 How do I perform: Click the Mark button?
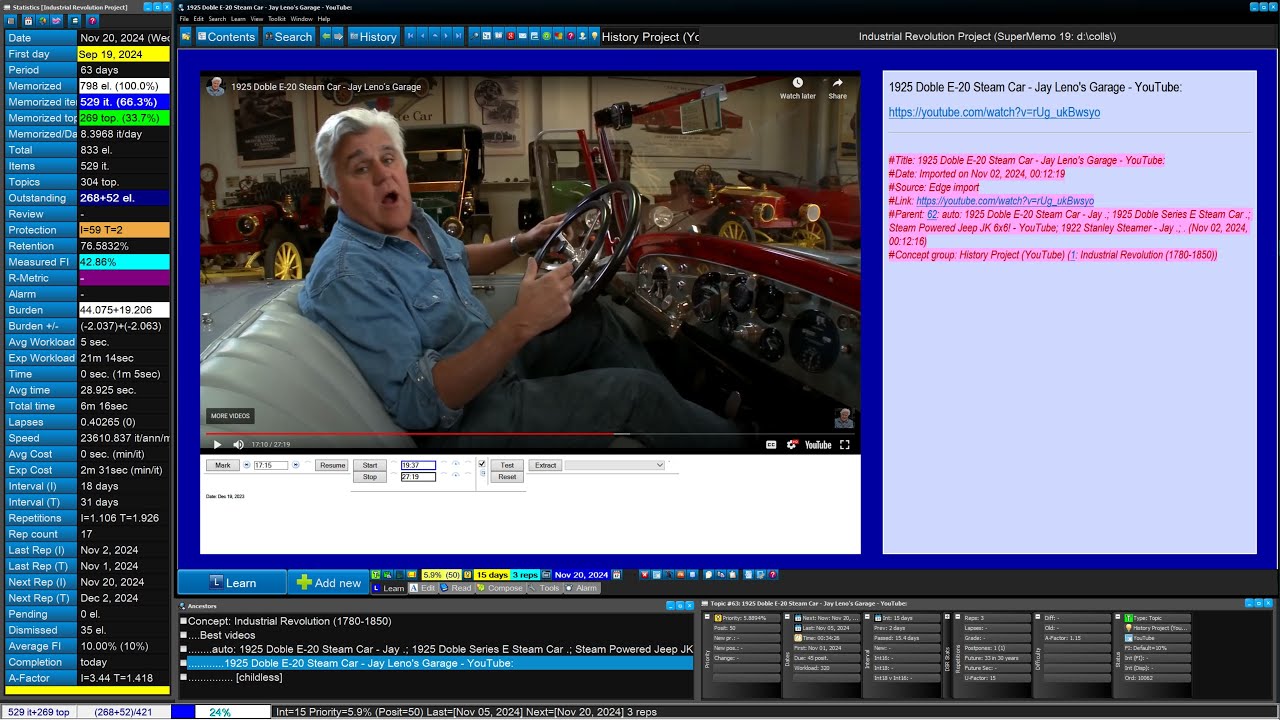223,465
